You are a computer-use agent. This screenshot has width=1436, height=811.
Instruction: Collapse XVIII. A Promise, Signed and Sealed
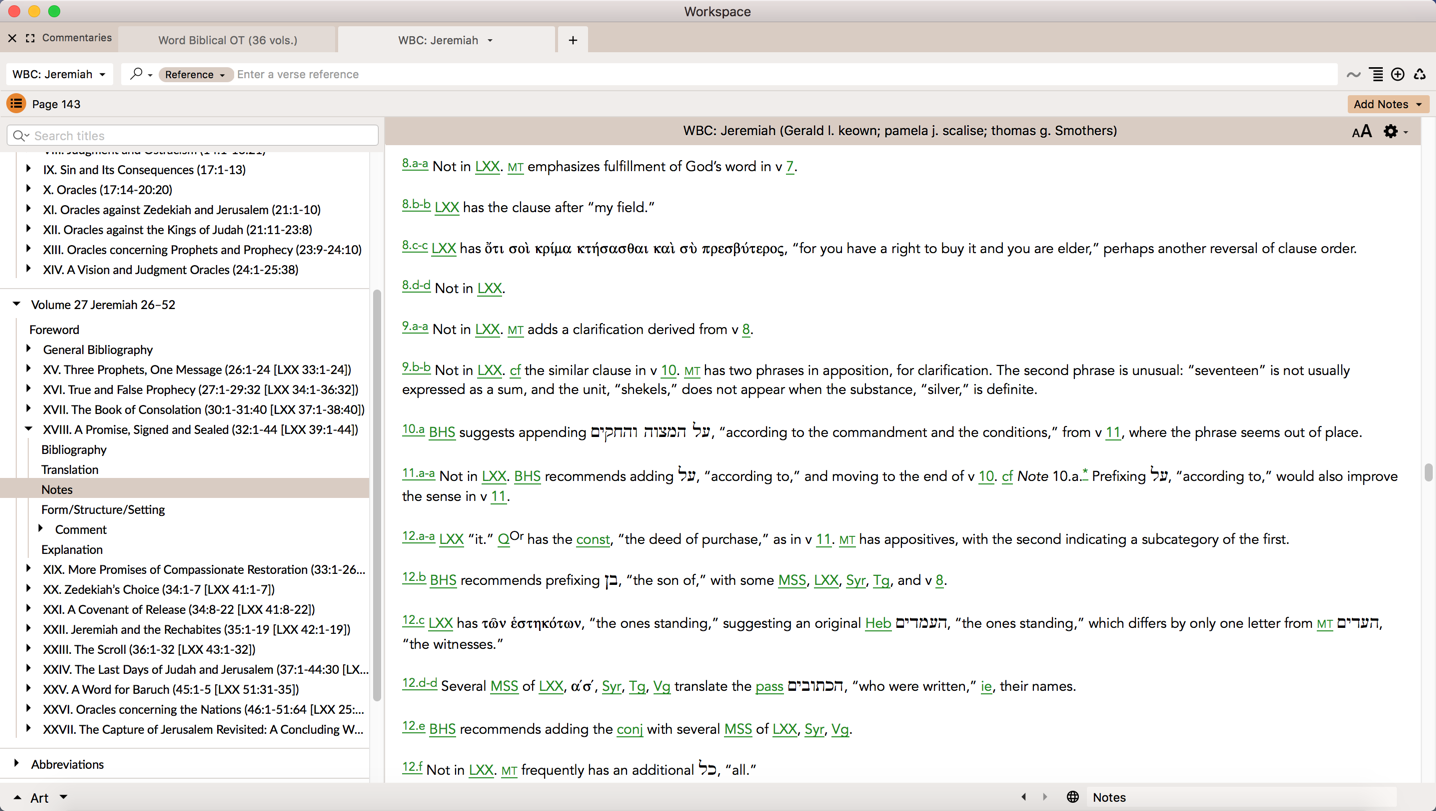(28, 429)
